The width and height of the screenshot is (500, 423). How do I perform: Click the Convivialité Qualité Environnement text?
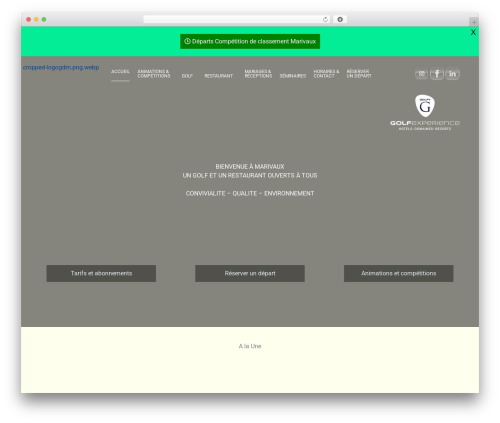click(250, 193)
